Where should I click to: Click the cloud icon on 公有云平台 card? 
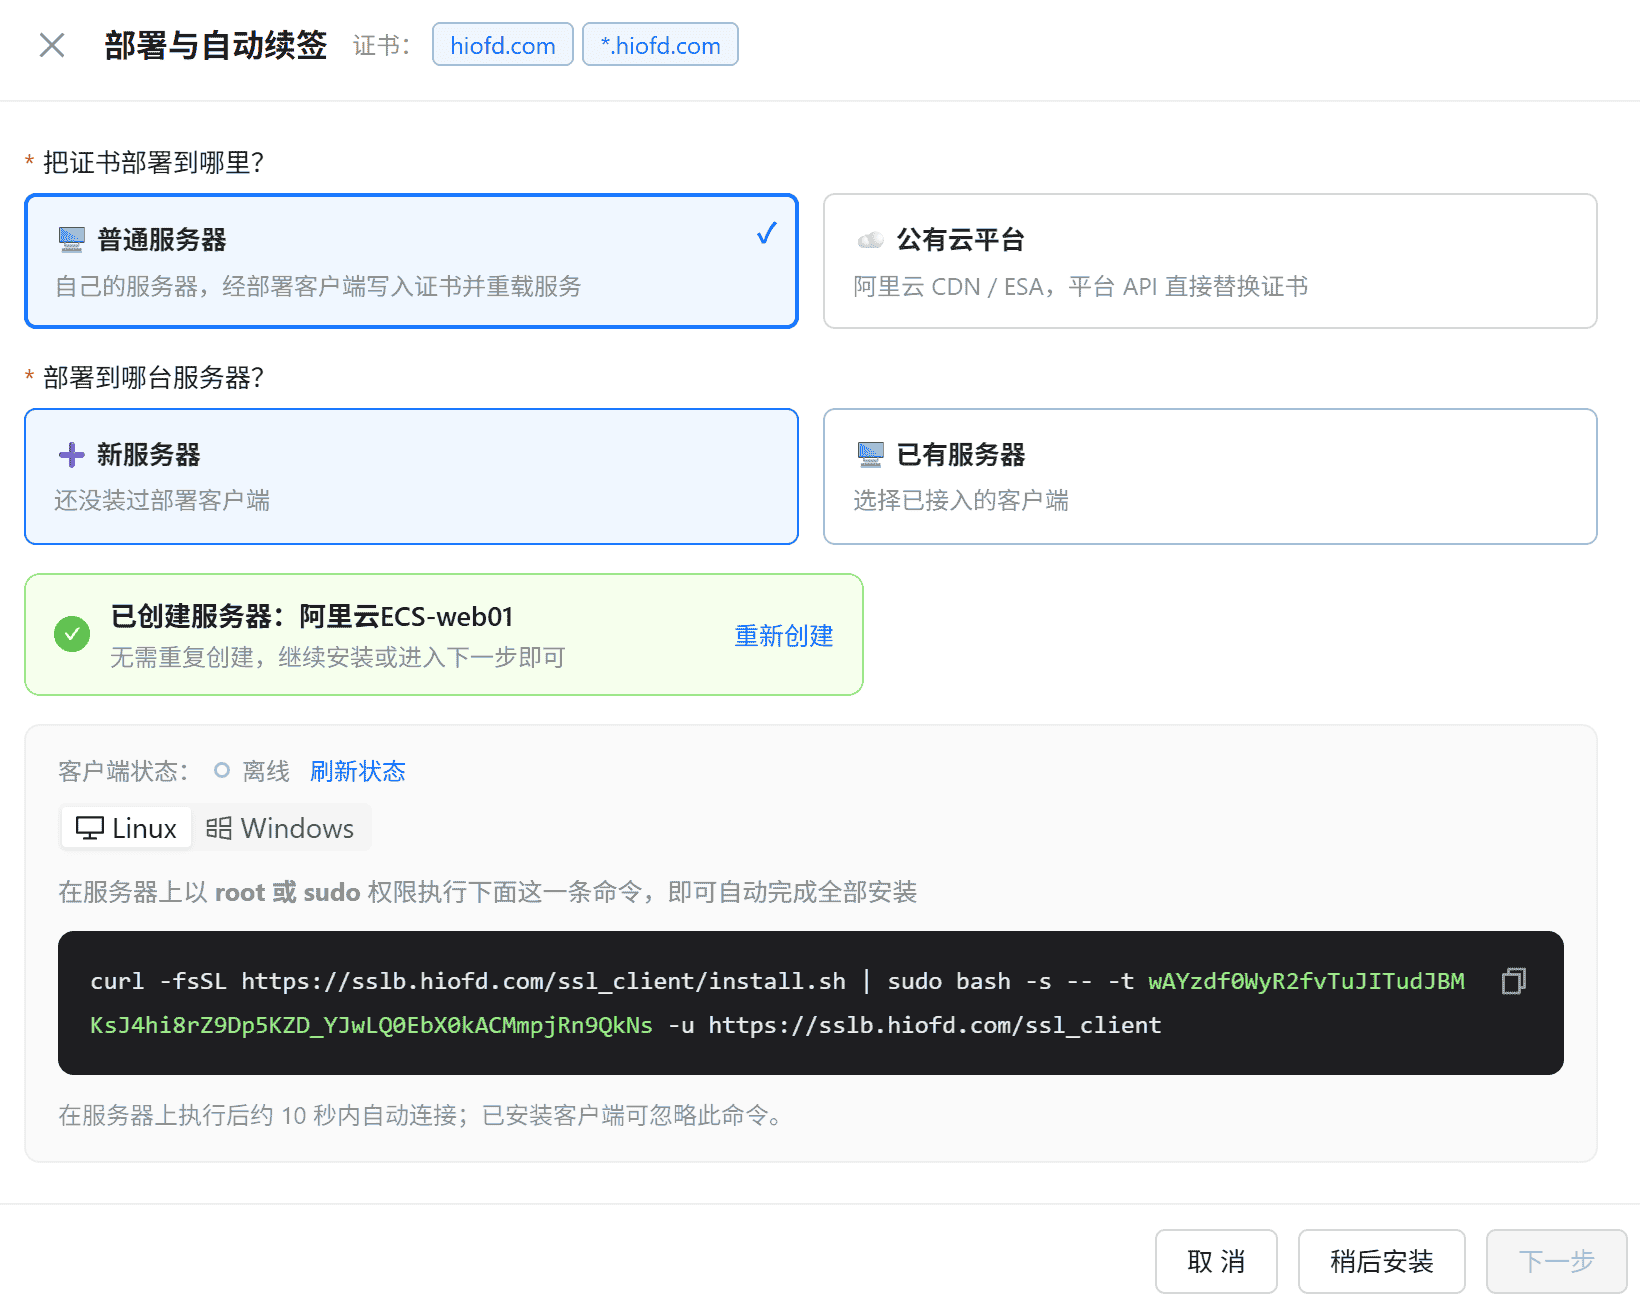pyautogui.click(x=871, y=240)
